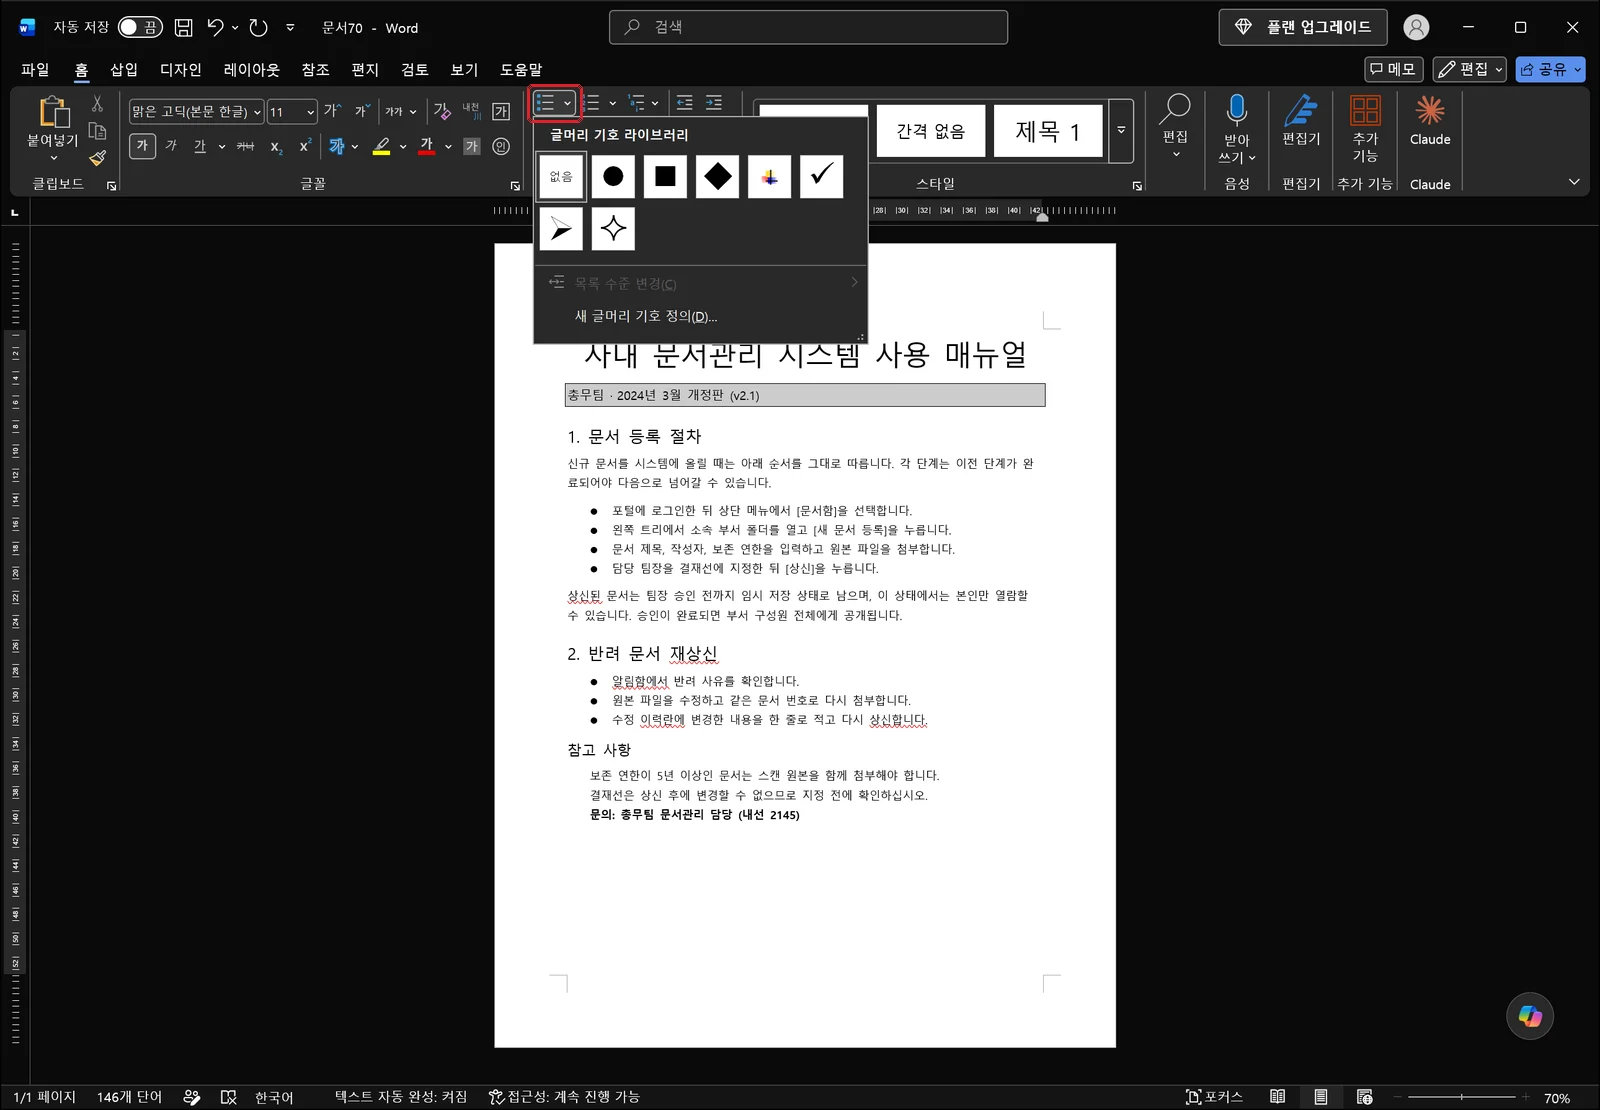Click the red font color button
This screenshot has height=1110, width=1600.
click(x=427, y=146)
